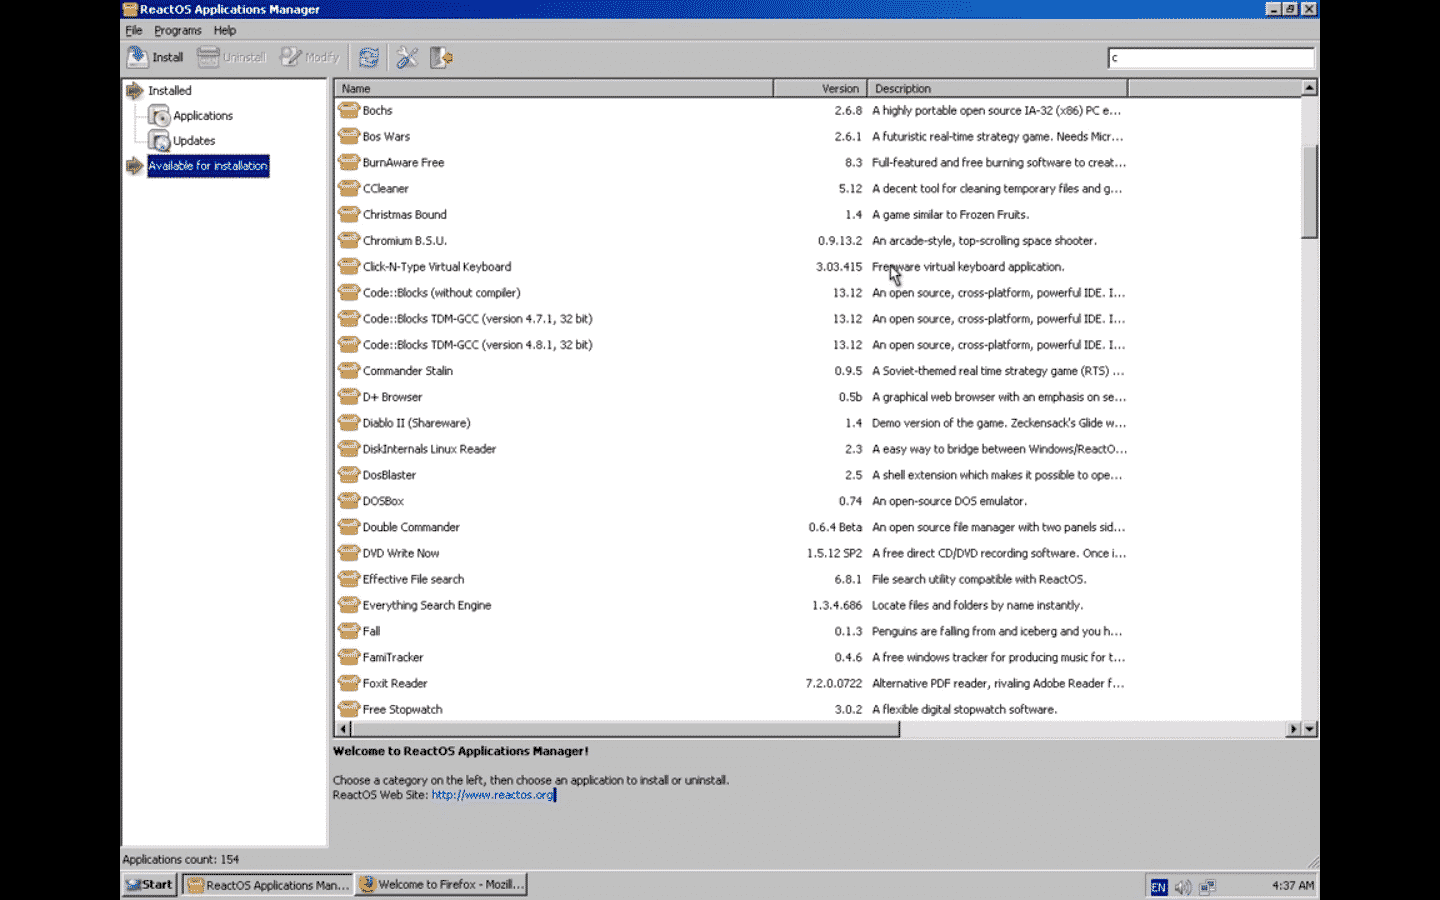Open the Help menu

[225, 30]
